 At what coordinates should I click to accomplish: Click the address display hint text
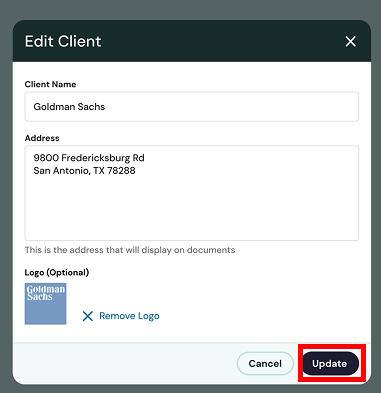[130, 250]
